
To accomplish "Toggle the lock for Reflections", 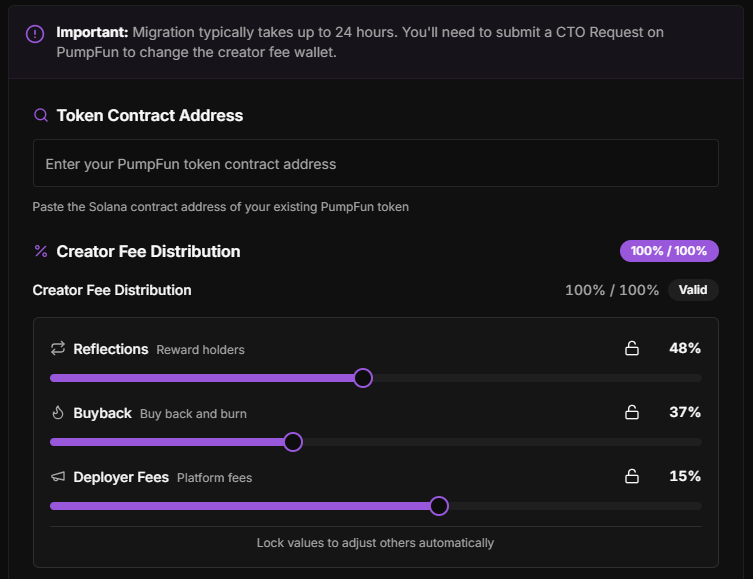I will coord(632,348).
